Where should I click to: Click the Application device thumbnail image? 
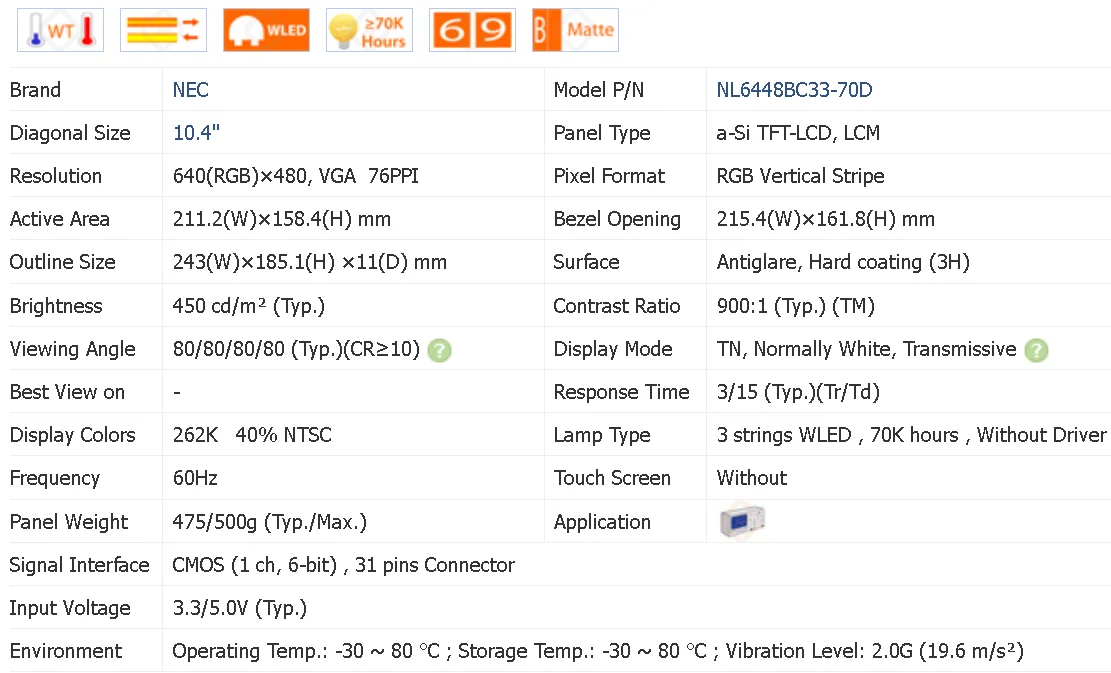[742, 522]
